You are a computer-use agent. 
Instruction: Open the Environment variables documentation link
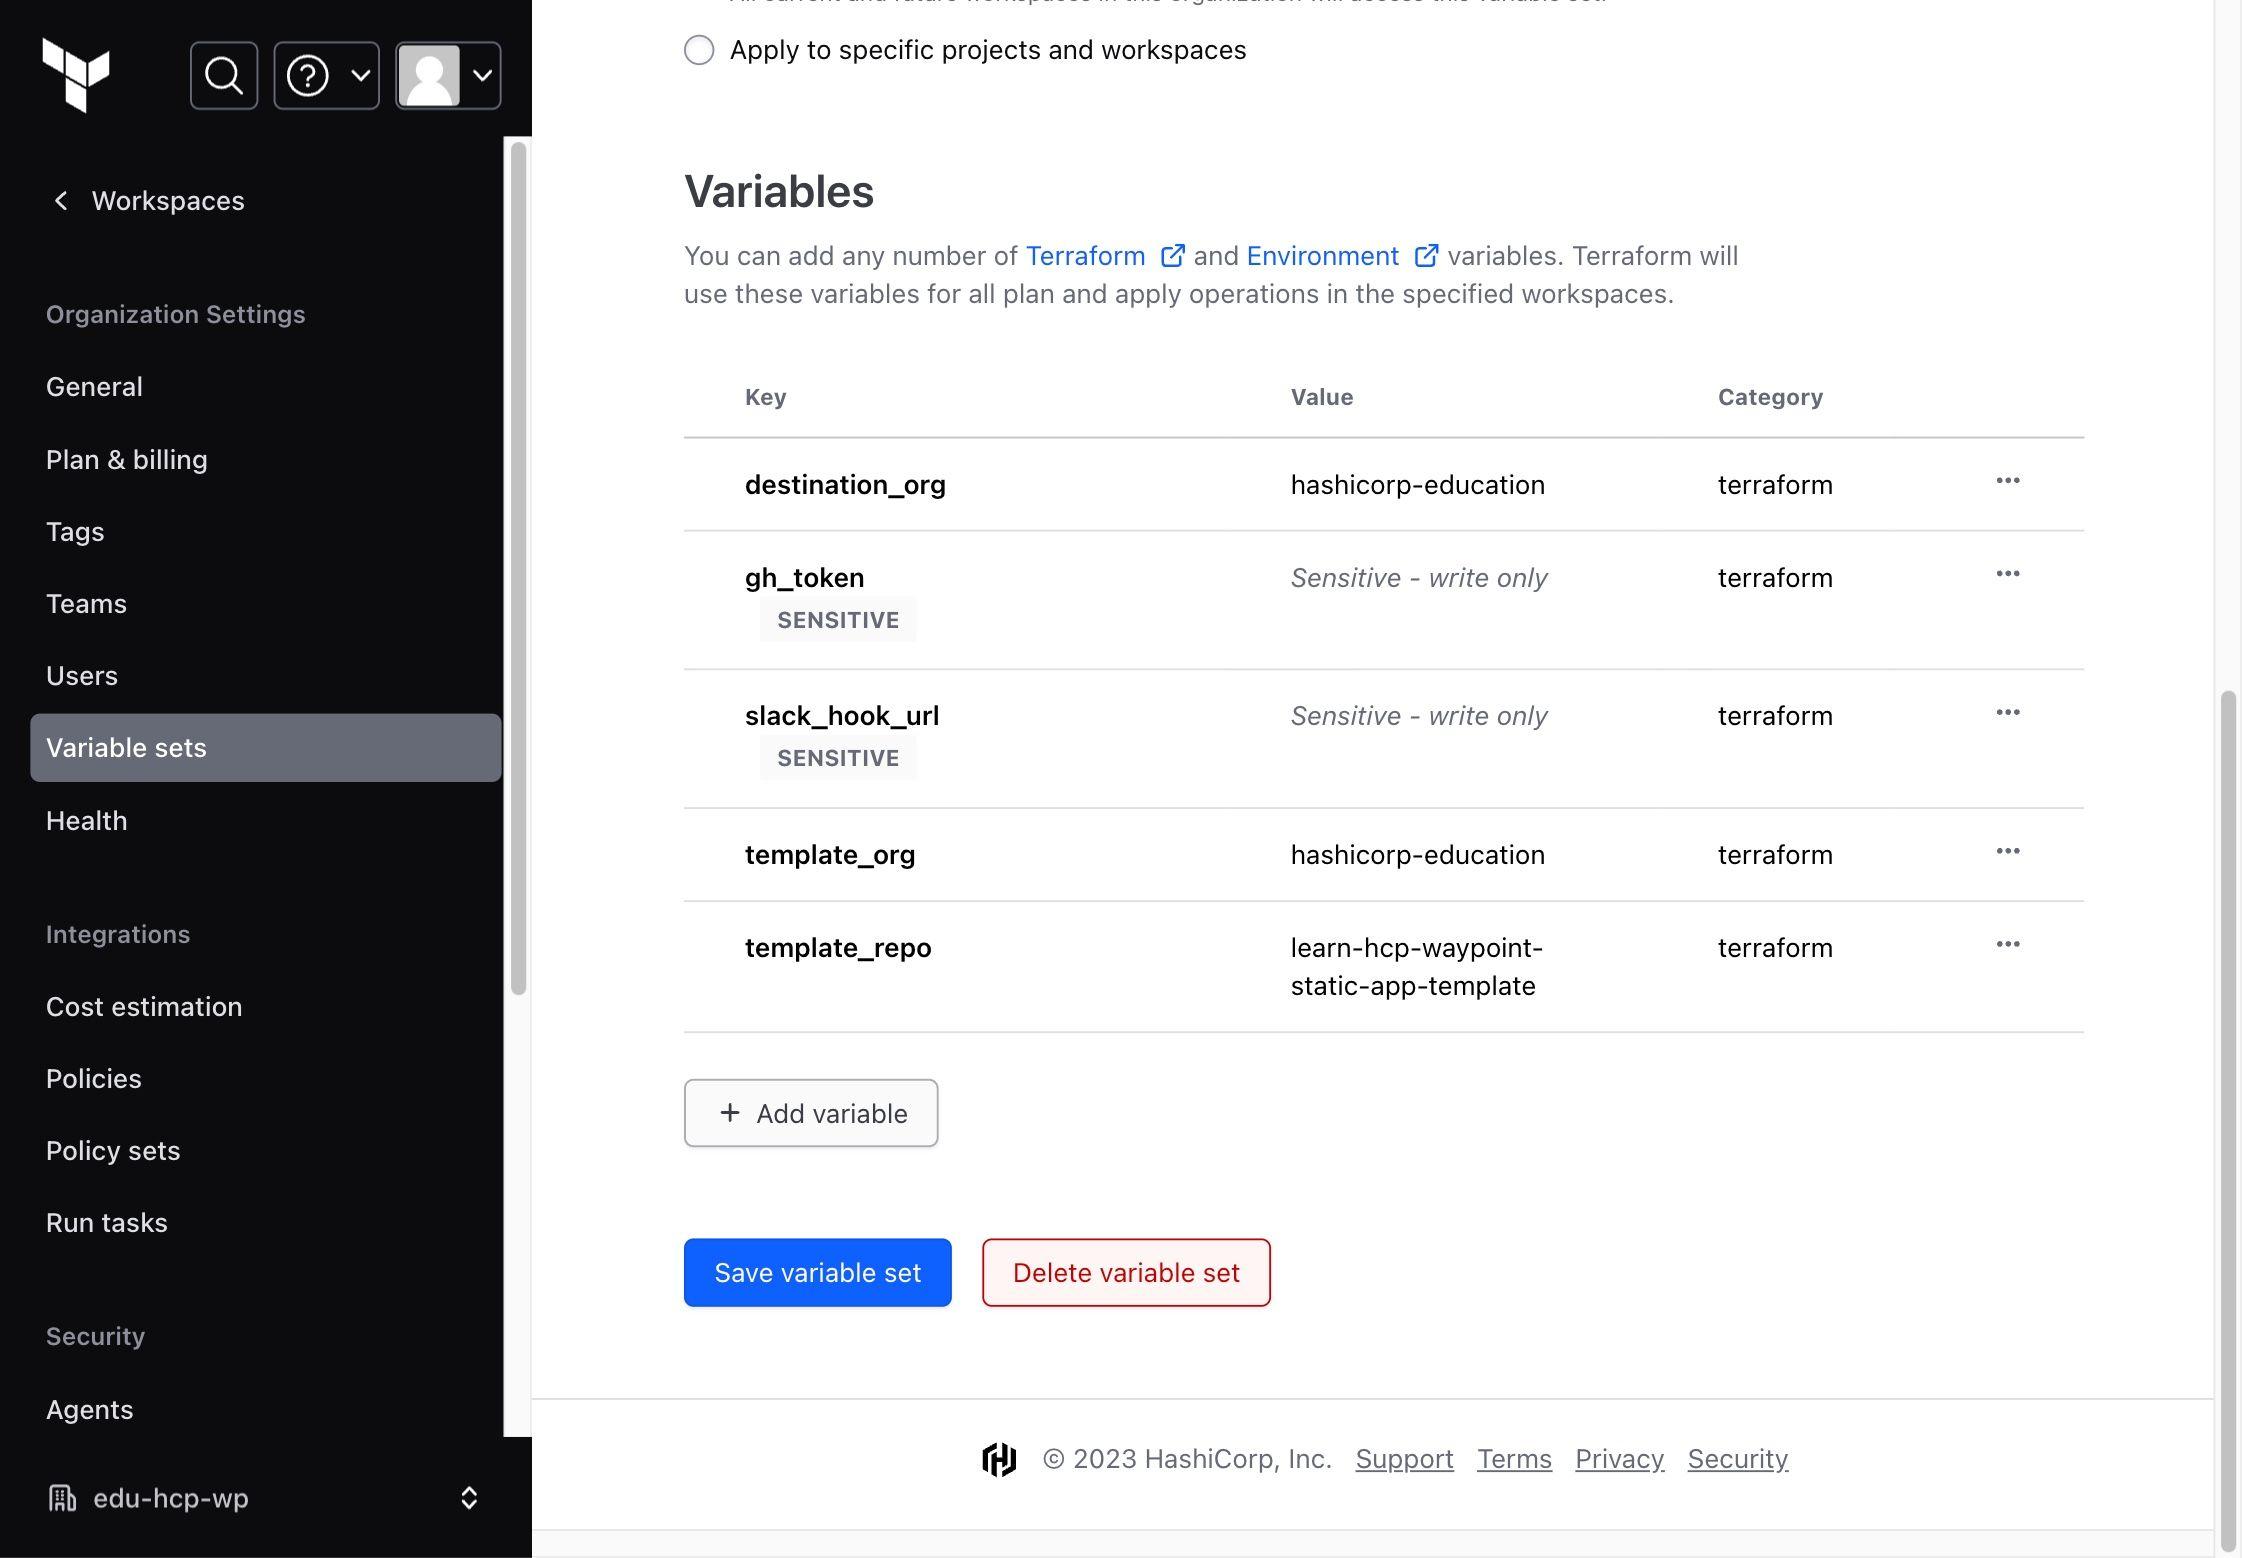[x=1322, y=256]
